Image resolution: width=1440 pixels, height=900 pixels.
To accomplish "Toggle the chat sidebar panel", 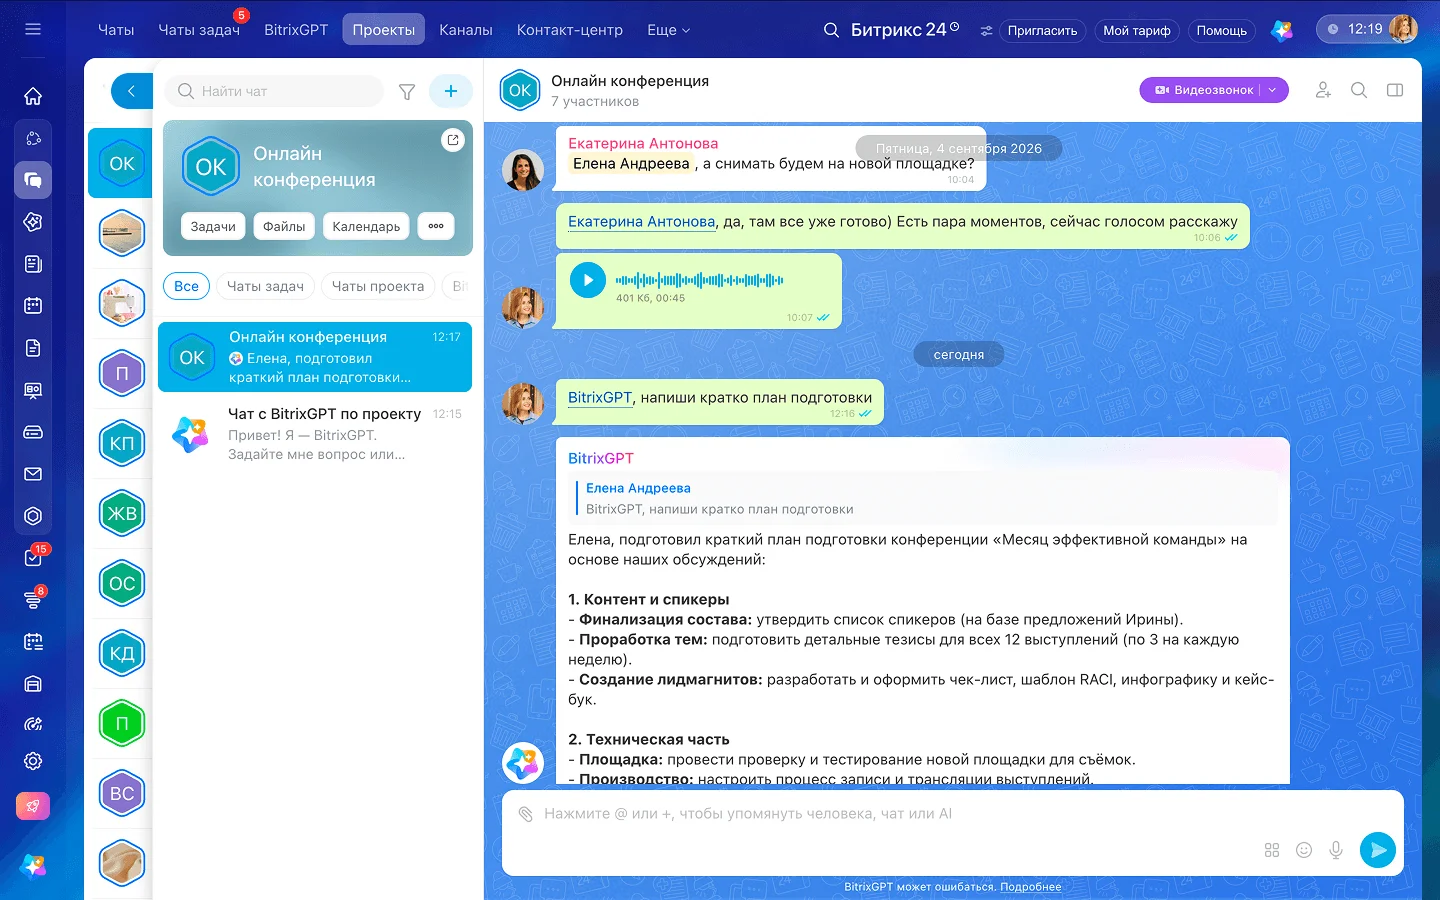I will (x=1395, y=90).
